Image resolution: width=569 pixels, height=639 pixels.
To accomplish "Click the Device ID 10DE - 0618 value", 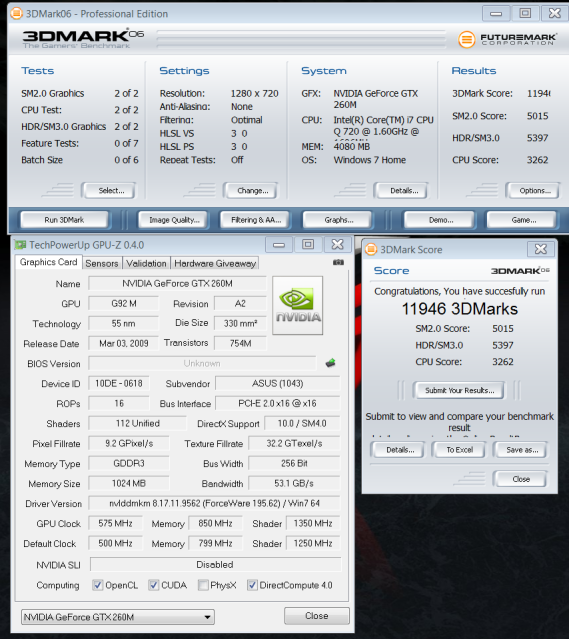I will 119,383.
